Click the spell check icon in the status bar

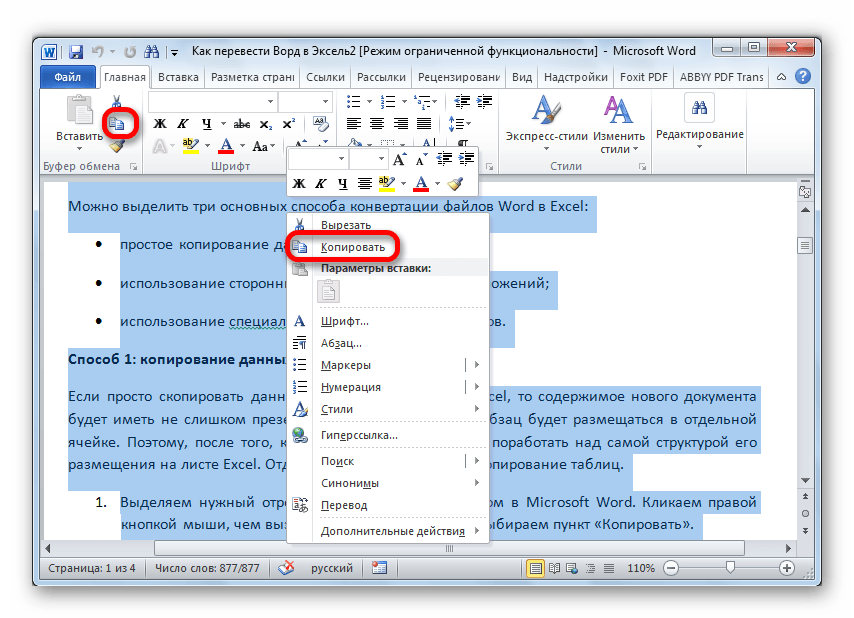[x=286, y=569]
